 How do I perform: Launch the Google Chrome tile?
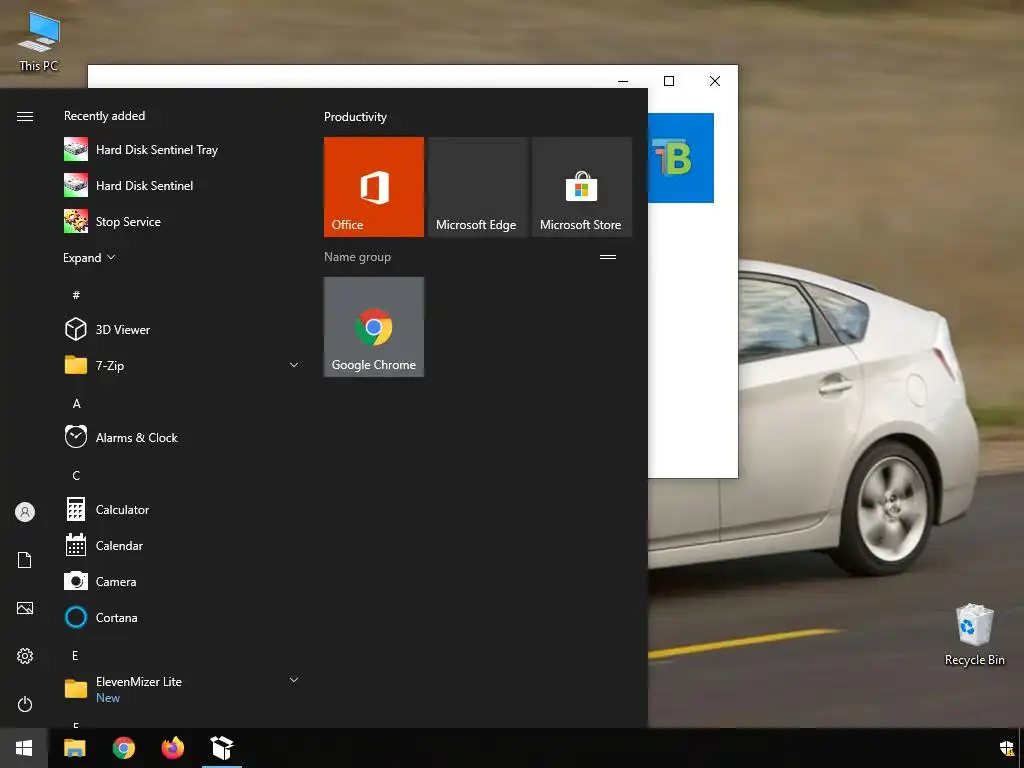coord(374,327)
